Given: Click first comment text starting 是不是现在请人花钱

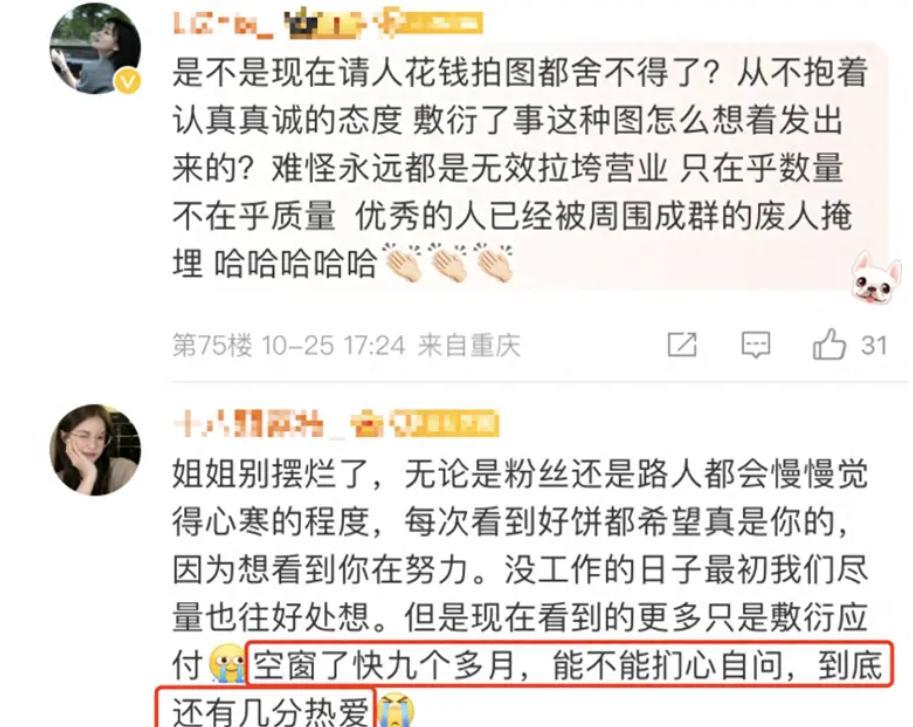Looking at the screenshot, I should pos(521,168).
